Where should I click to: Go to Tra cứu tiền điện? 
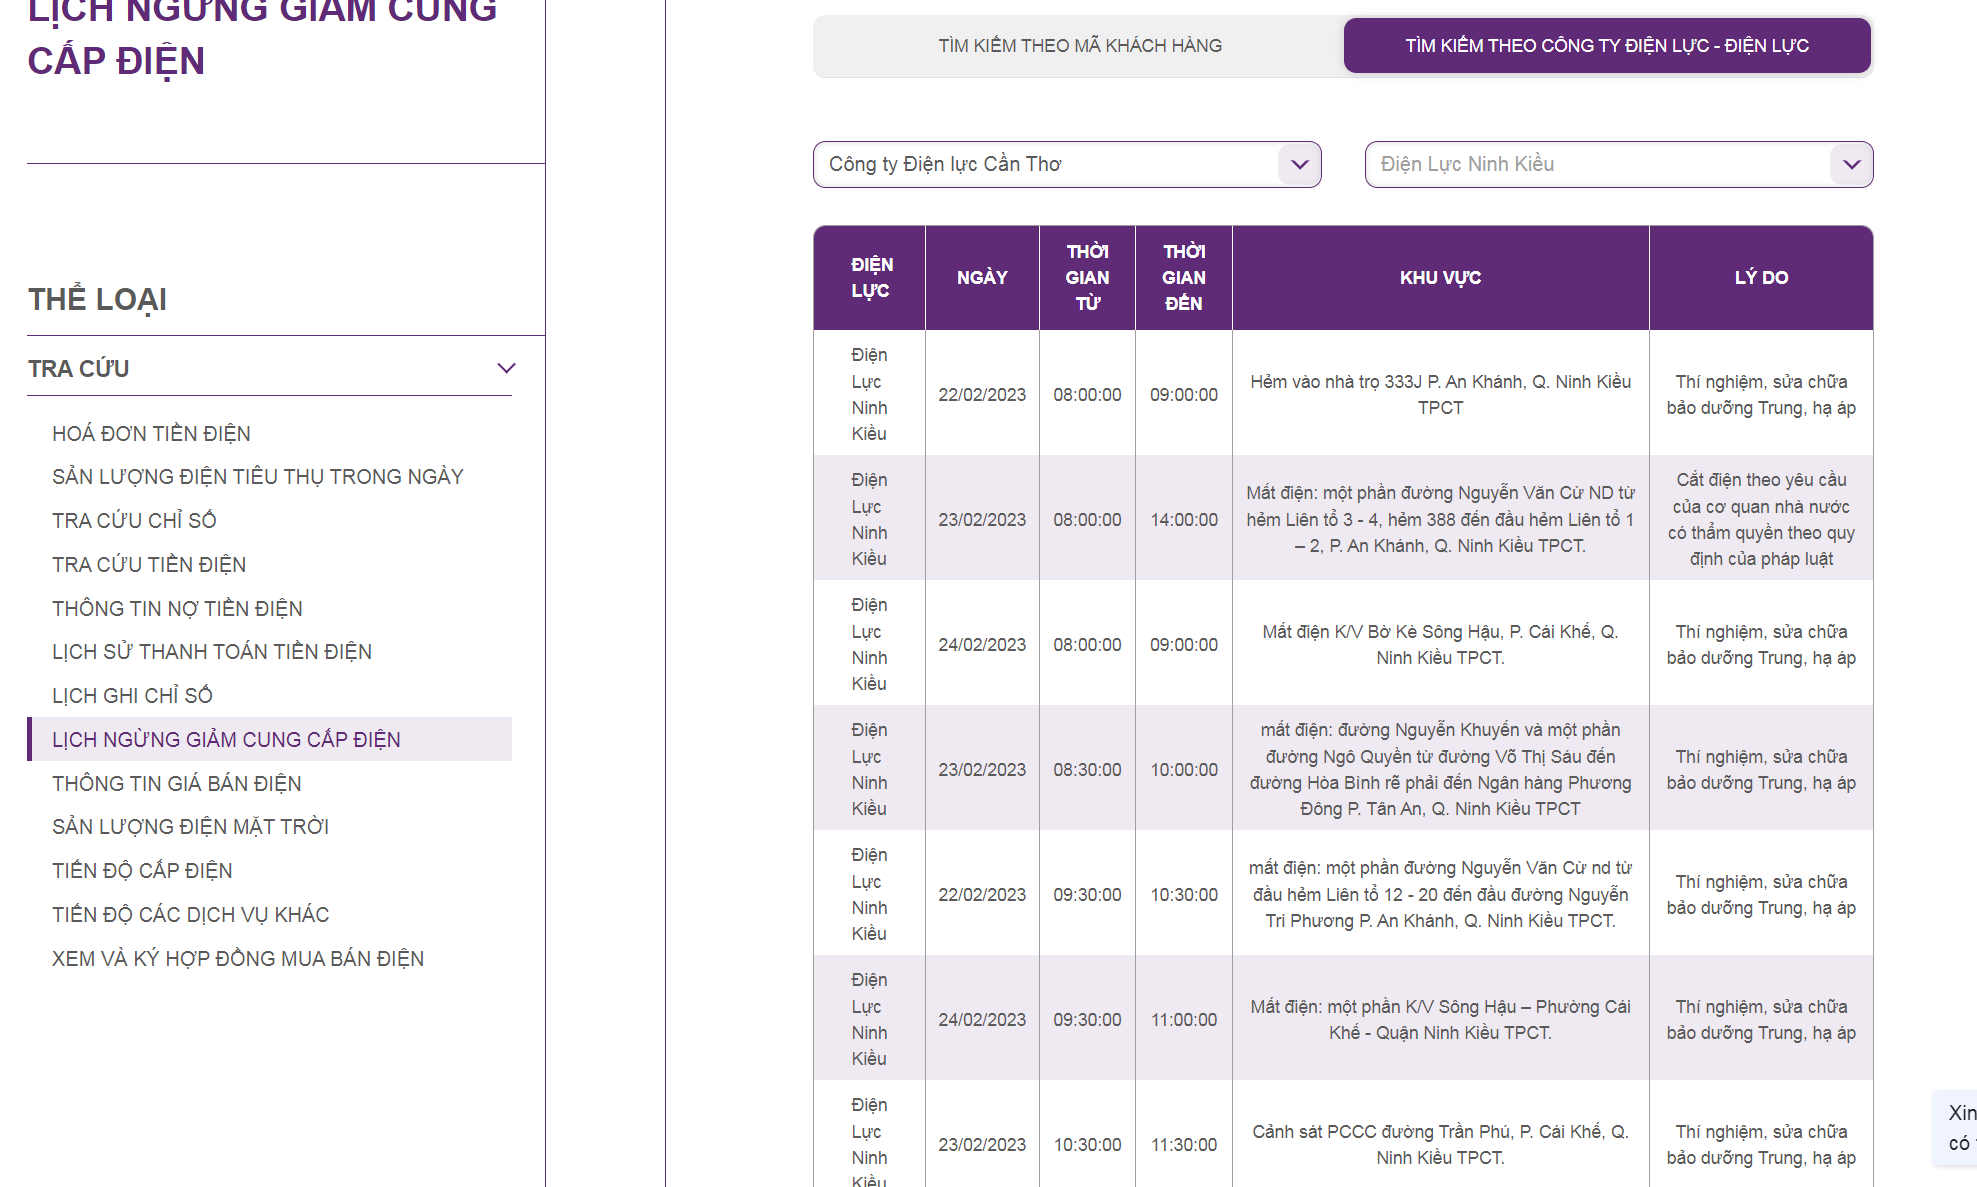point(149,565)
